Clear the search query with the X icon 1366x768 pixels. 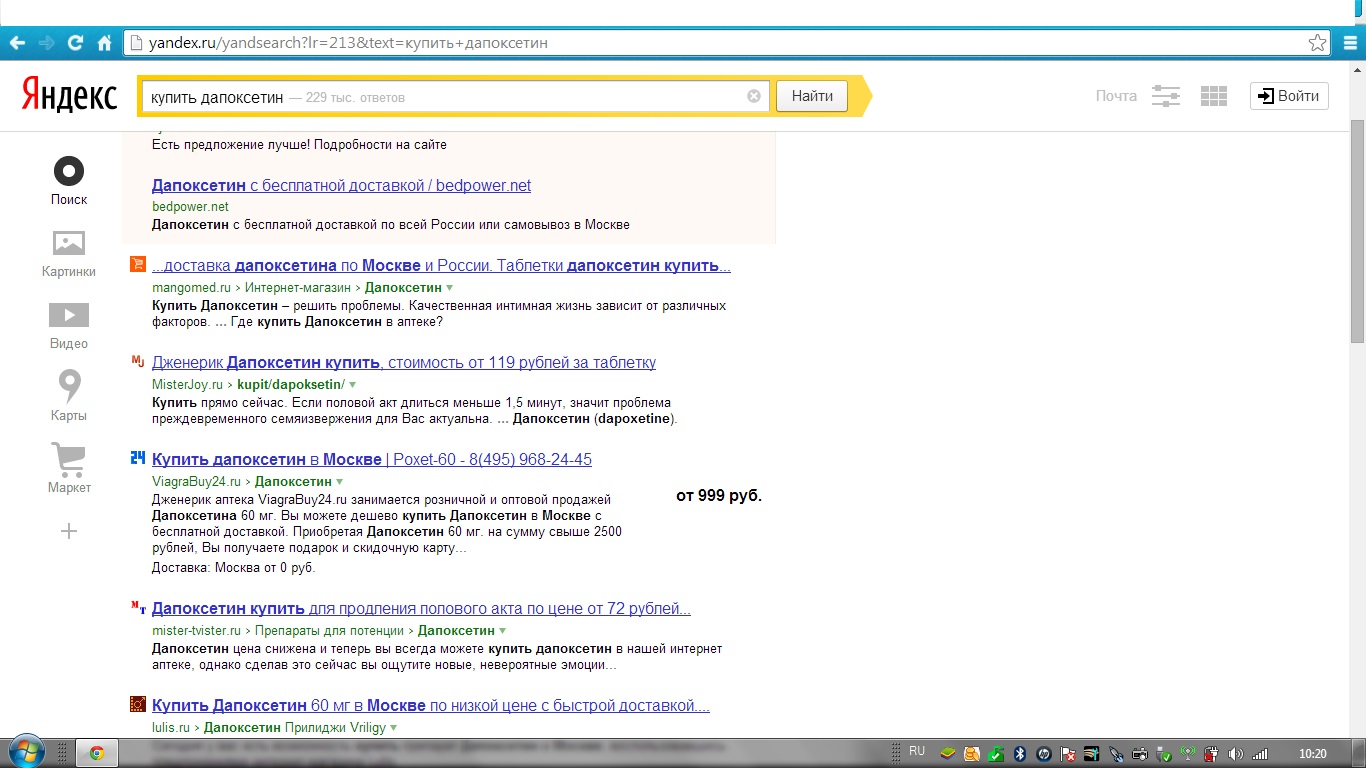(x=754, y=96)
